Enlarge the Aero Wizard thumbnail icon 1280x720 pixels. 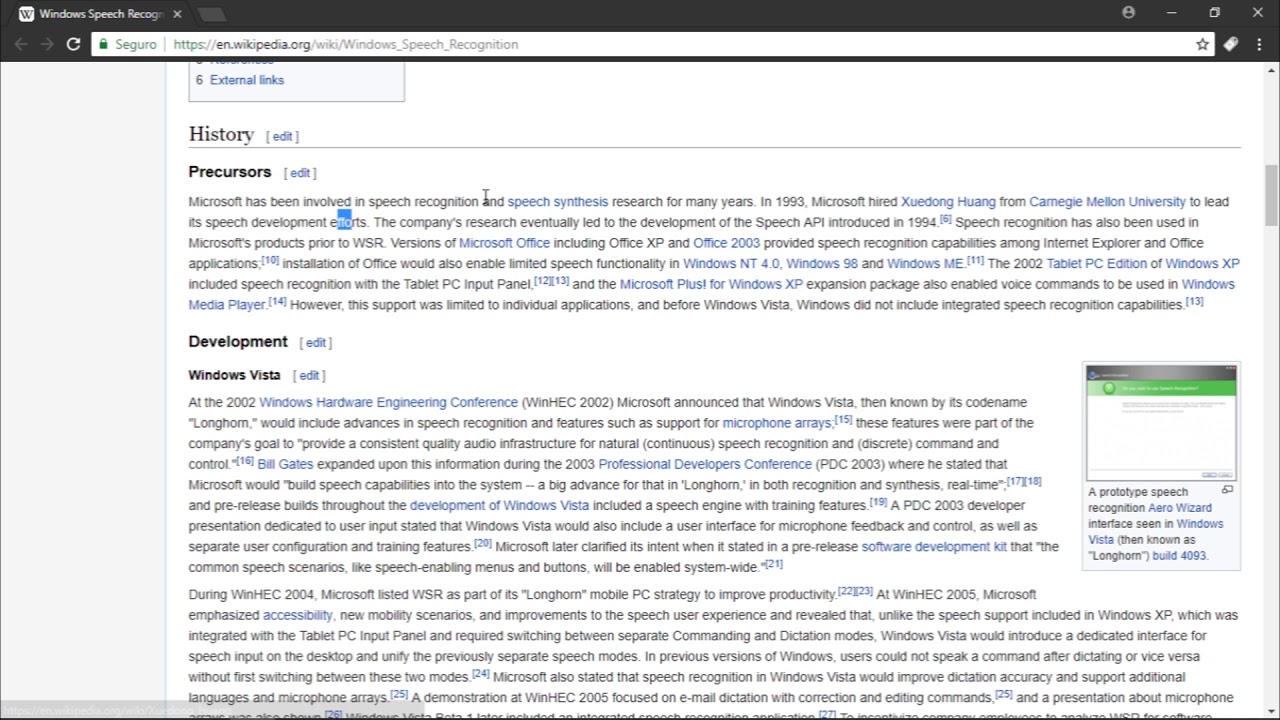[x=1227, y=490]
